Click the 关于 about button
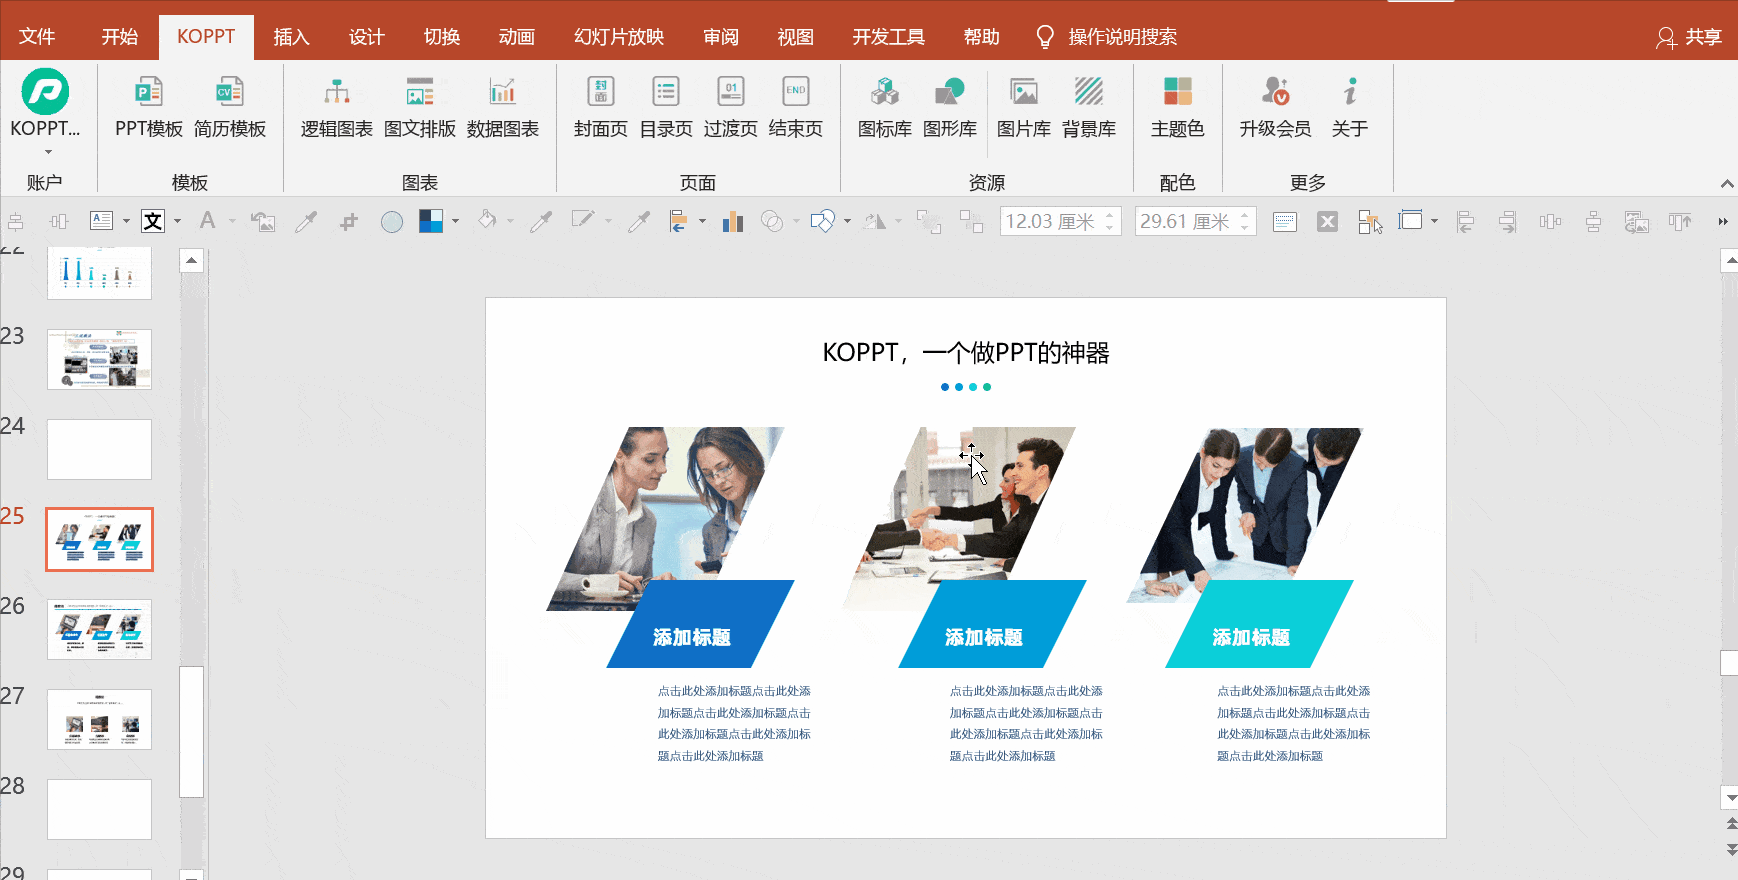 coord(1349,106)
